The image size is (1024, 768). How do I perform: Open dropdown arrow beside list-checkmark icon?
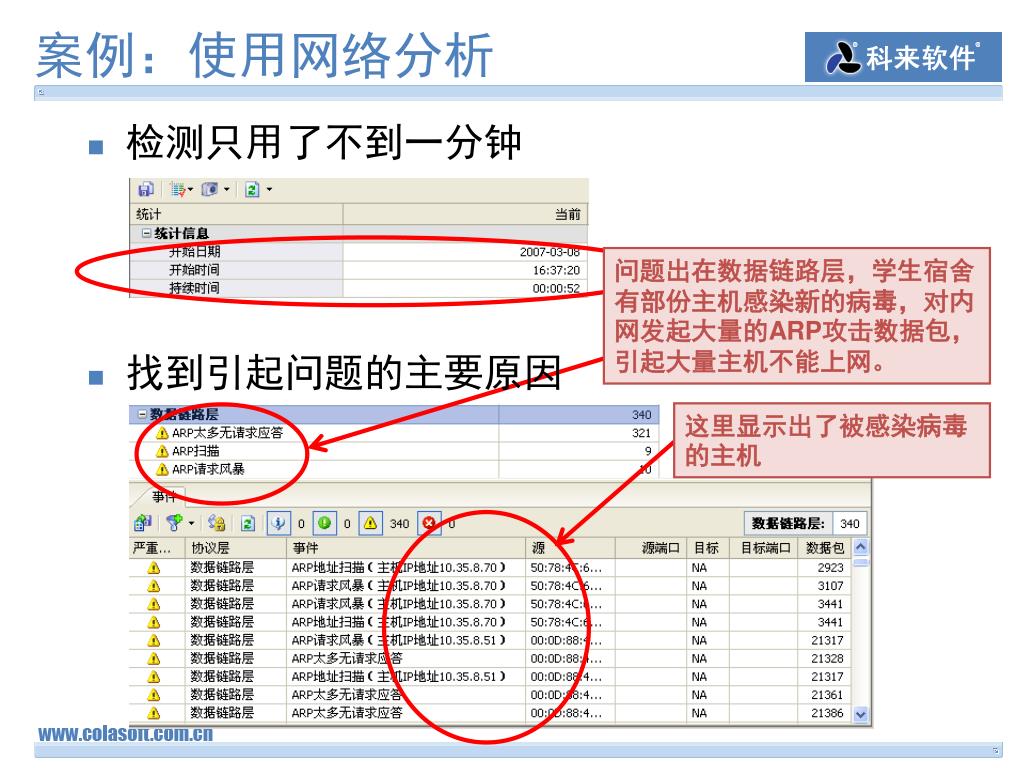coord(191,189)
